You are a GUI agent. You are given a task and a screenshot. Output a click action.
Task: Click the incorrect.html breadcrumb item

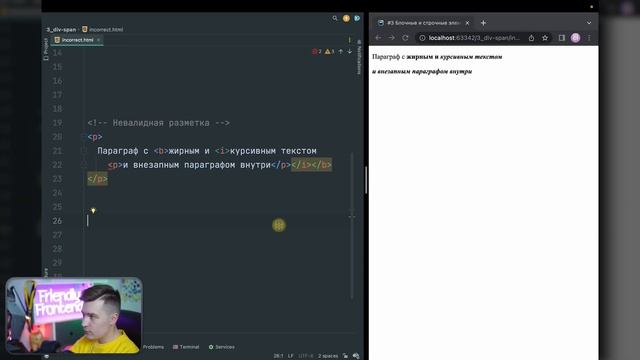103,30
